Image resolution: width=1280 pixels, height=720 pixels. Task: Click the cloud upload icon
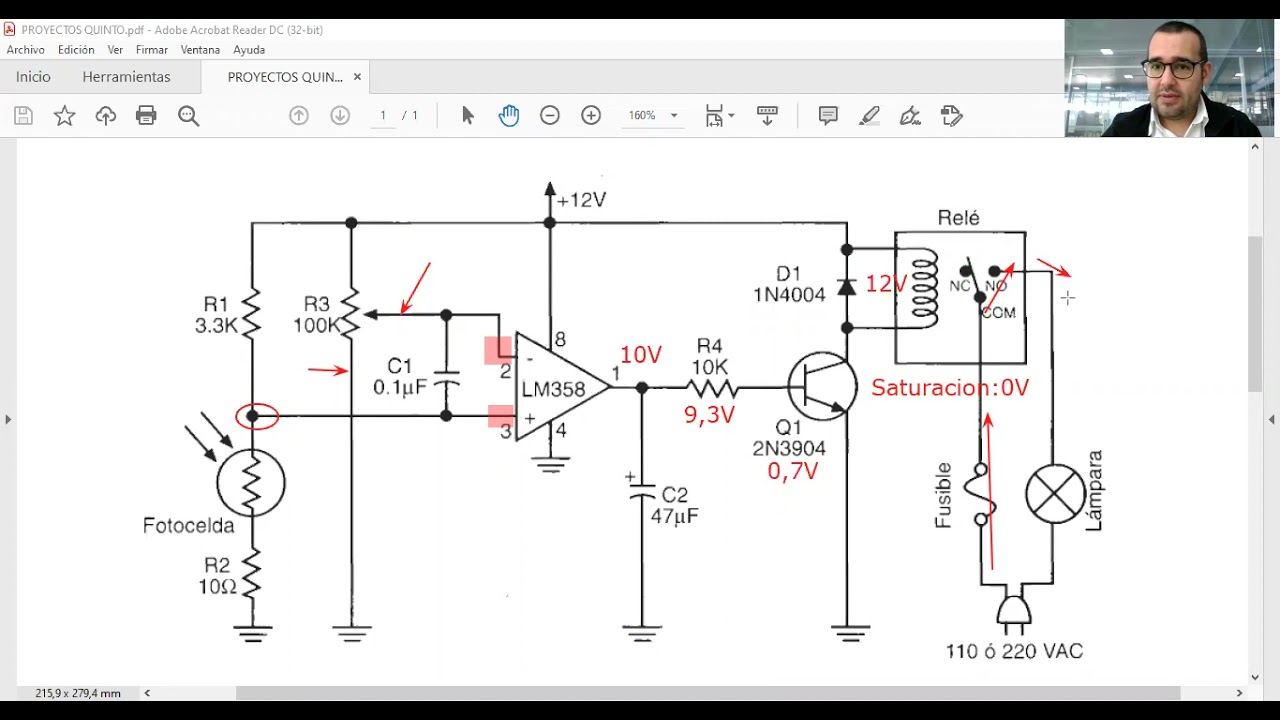click(106, 116)
